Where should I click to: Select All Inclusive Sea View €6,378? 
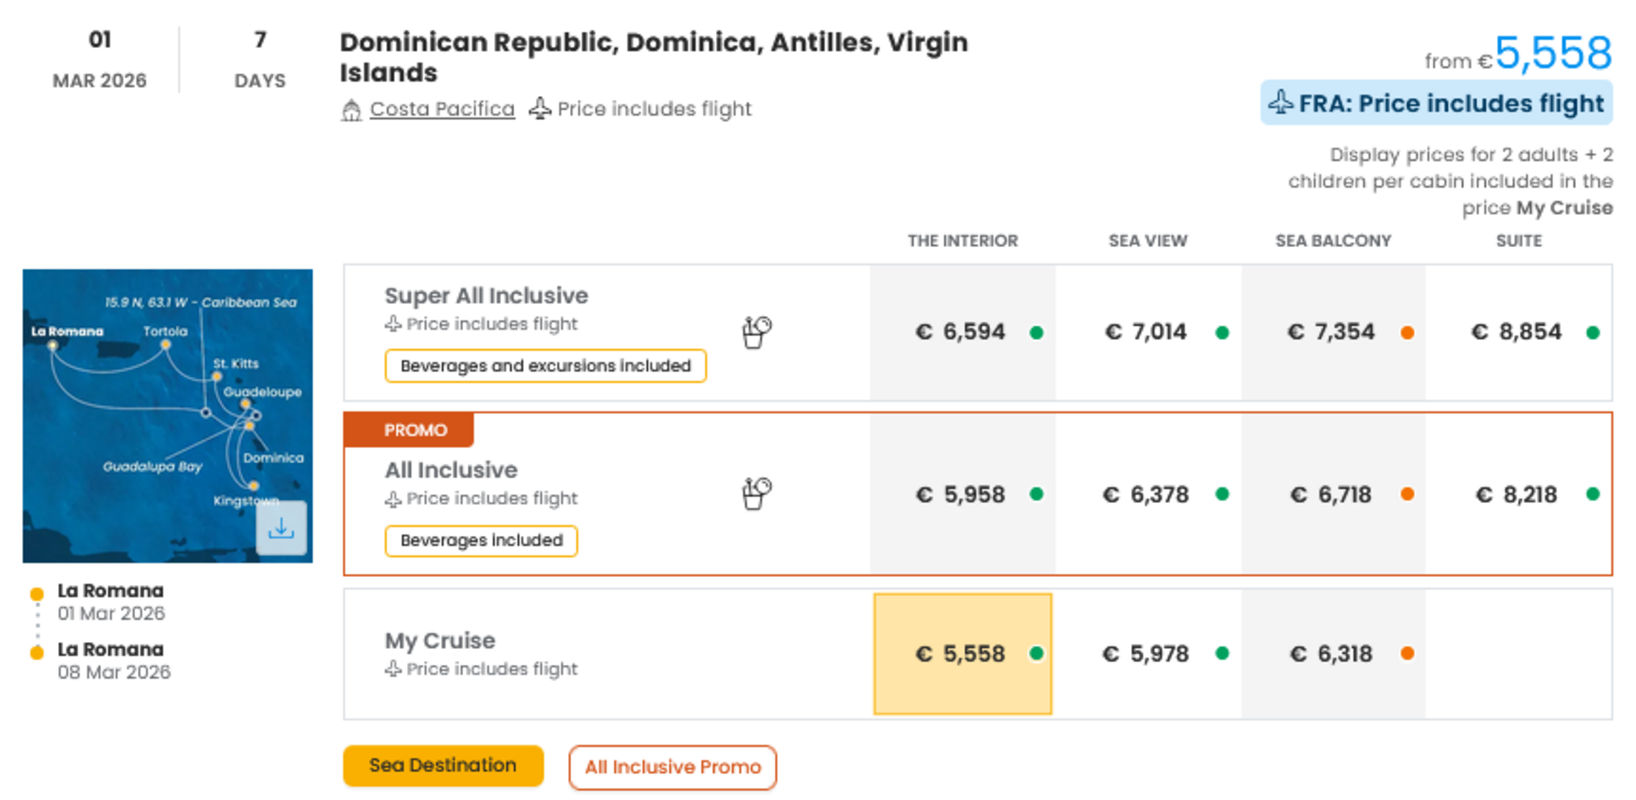pos(1146,494)
